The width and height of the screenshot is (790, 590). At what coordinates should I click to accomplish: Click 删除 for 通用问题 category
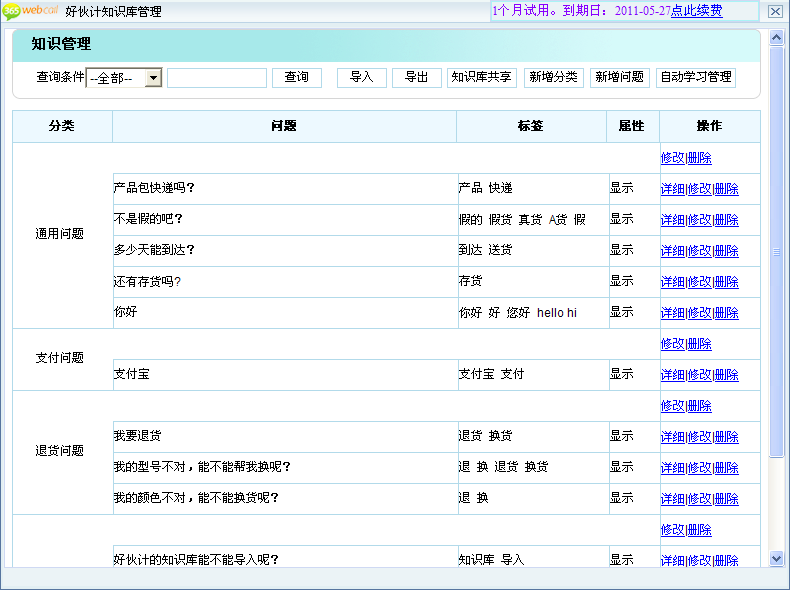(x=700, y=158)
